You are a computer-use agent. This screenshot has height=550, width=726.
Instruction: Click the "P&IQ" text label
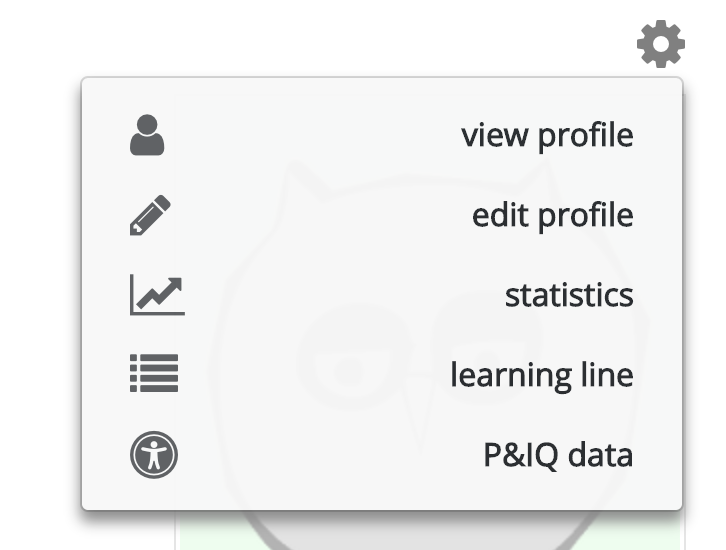[520, 456]
